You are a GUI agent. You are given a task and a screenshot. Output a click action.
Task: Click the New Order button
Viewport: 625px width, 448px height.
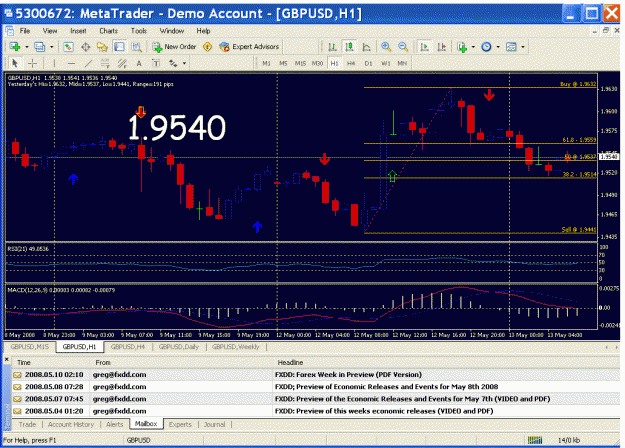point(175,47)
